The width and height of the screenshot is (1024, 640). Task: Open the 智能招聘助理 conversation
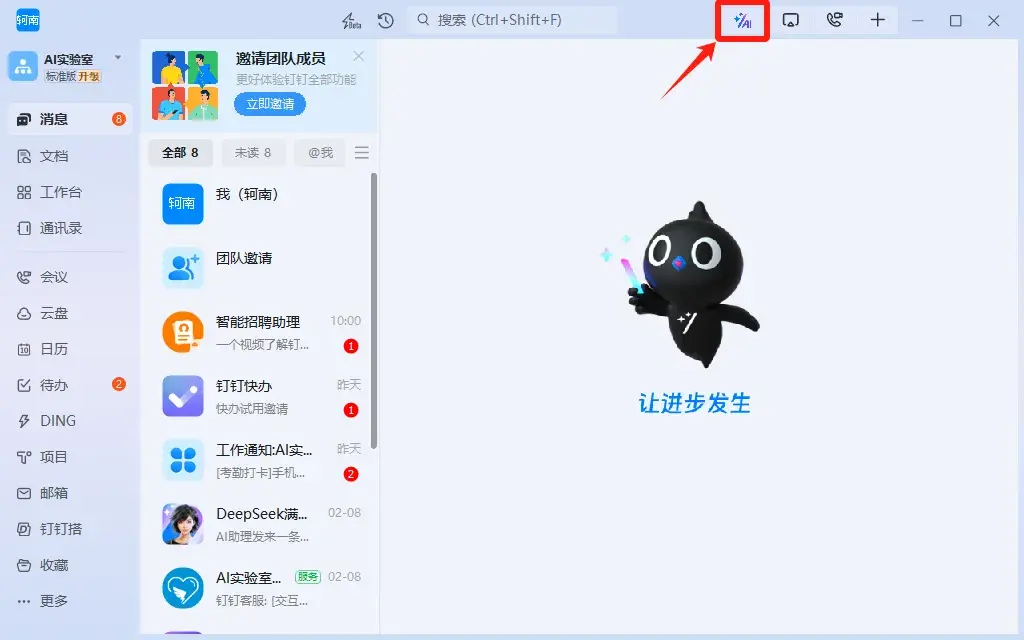tap(259, 332)
